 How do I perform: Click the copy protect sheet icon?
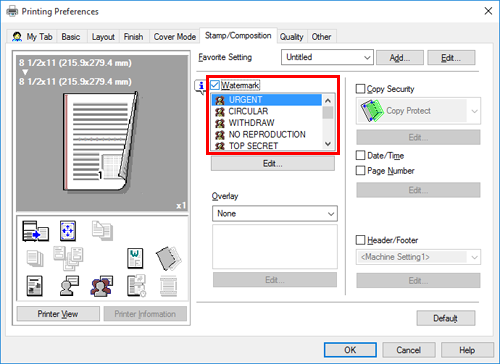click(169, 258)
